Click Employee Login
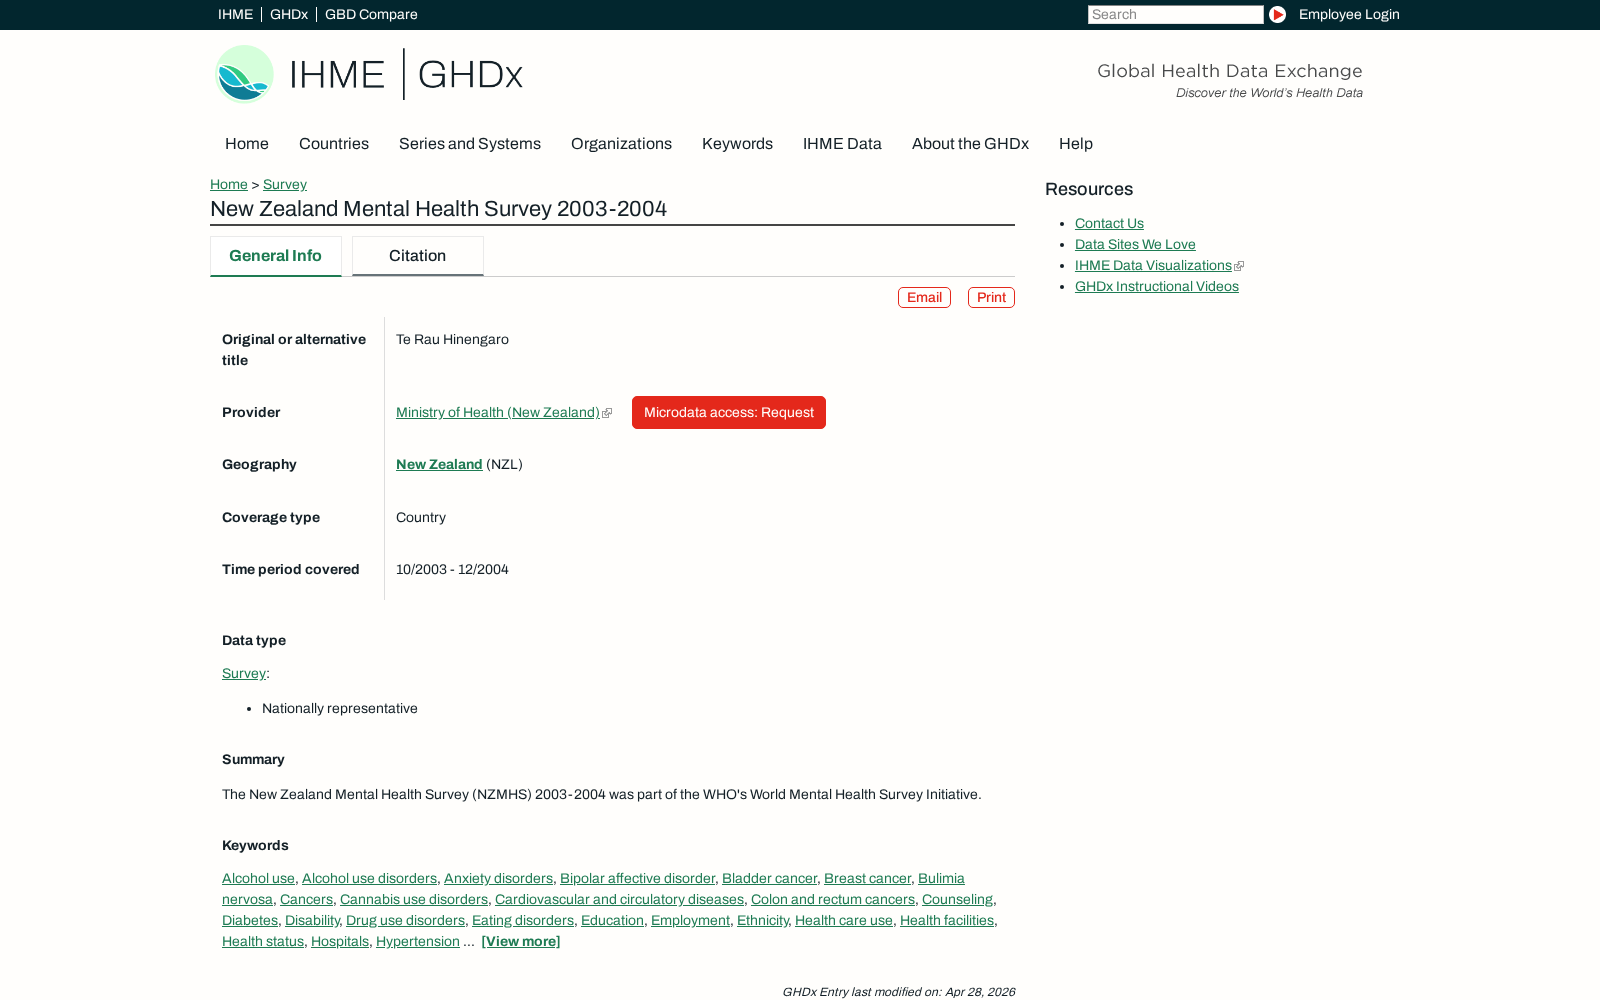 (1349, 14)
